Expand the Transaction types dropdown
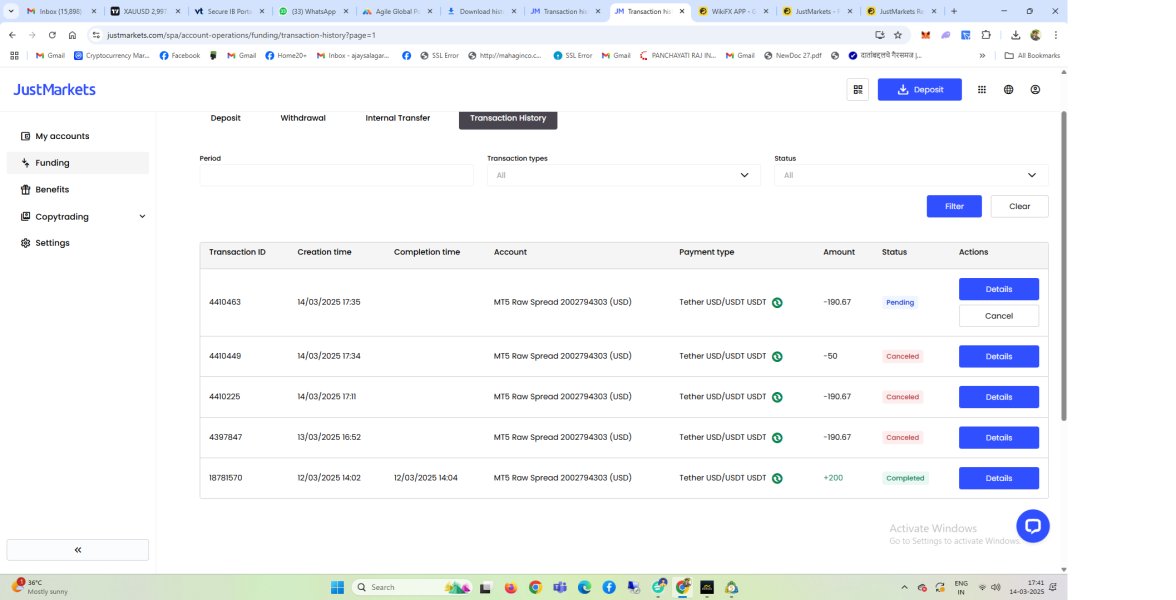This screenshot has width=1176, height=600. (623, 175)
